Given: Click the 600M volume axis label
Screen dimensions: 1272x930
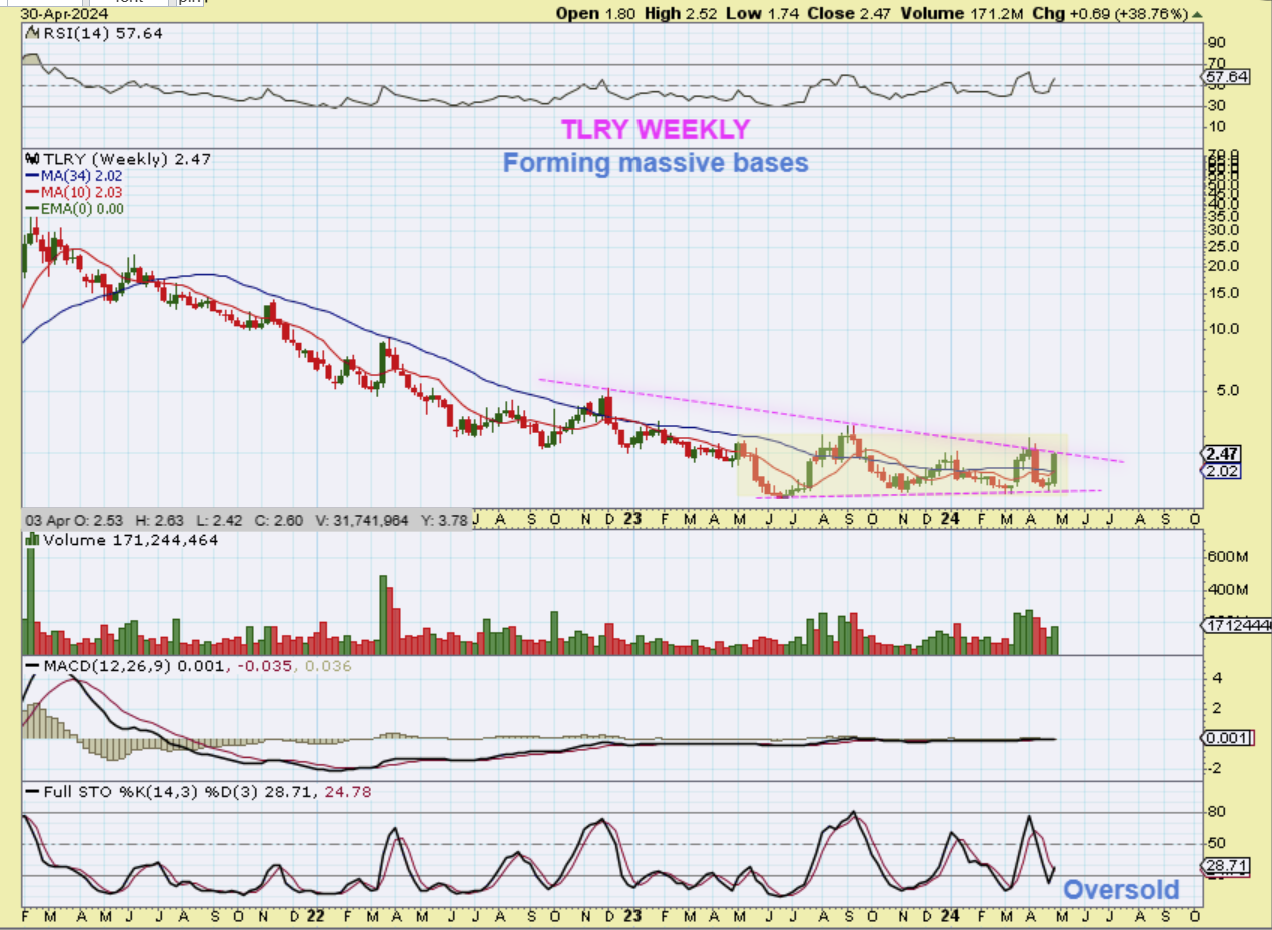Looking at the screenshot, I should tap(1230, 559).
